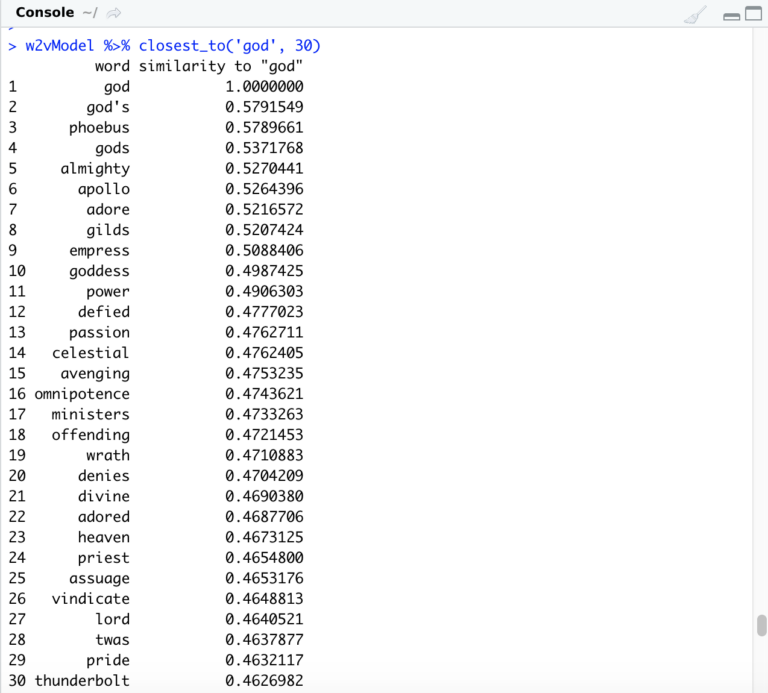This screenshot has height=693, width=768.
Task: Click the word 'celestial' in row 14
Action: 91,353
